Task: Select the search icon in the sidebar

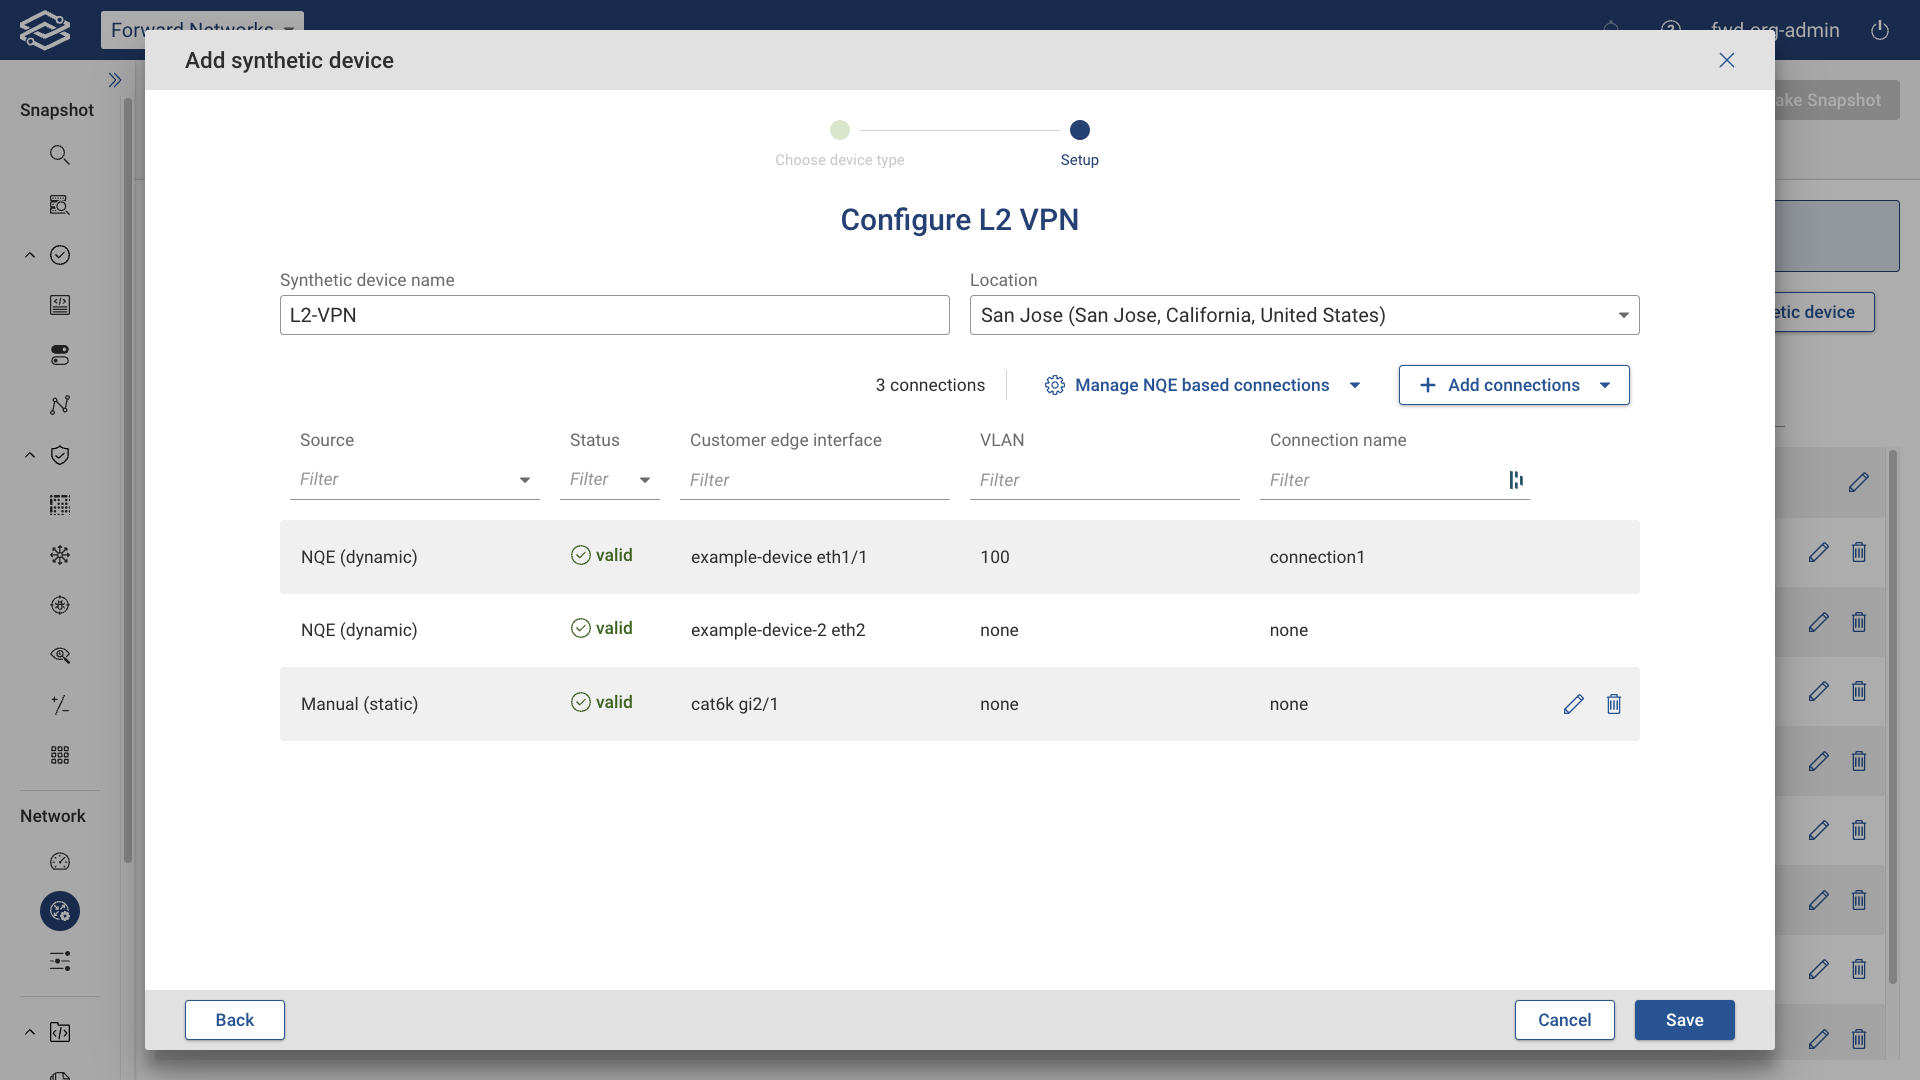Action: coord(60,154)
